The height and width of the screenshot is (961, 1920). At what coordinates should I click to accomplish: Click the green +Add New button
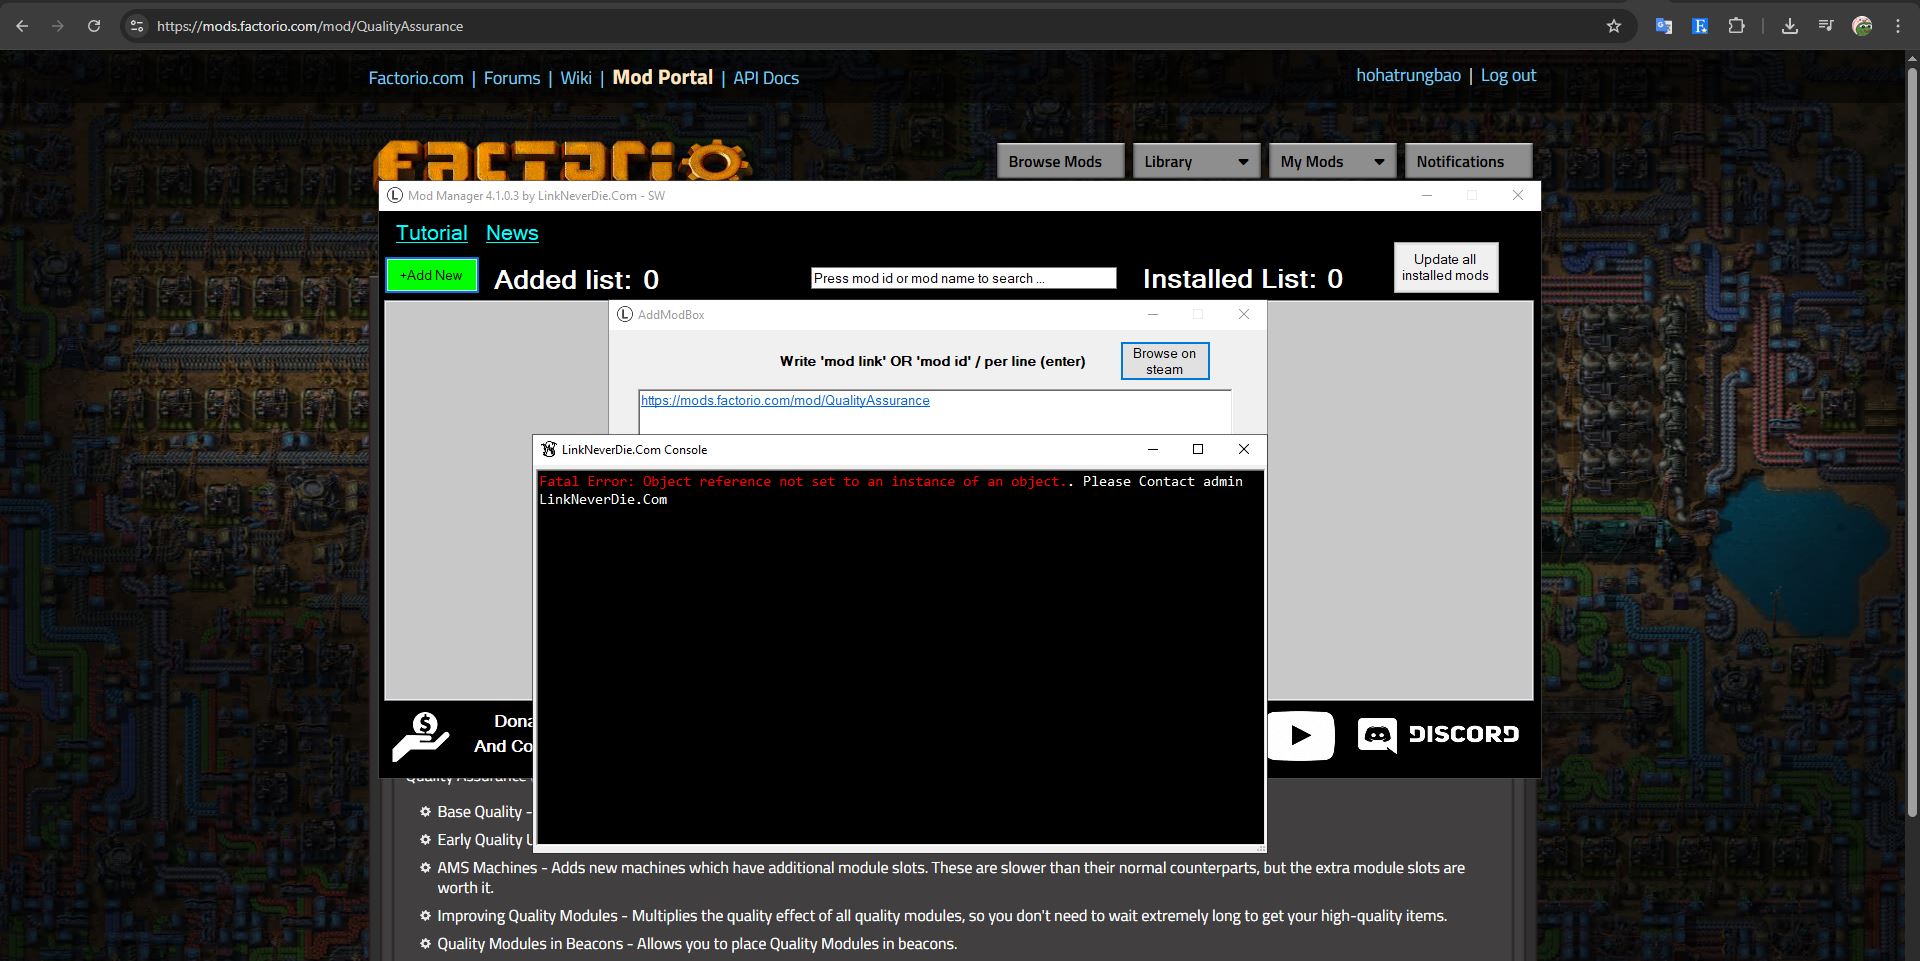coord(432,275)
